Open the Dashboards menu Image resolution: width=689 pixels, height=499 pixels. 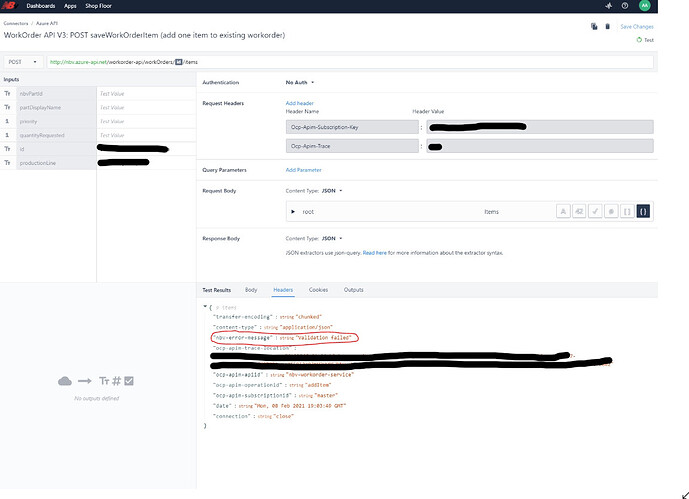(41, 6)
